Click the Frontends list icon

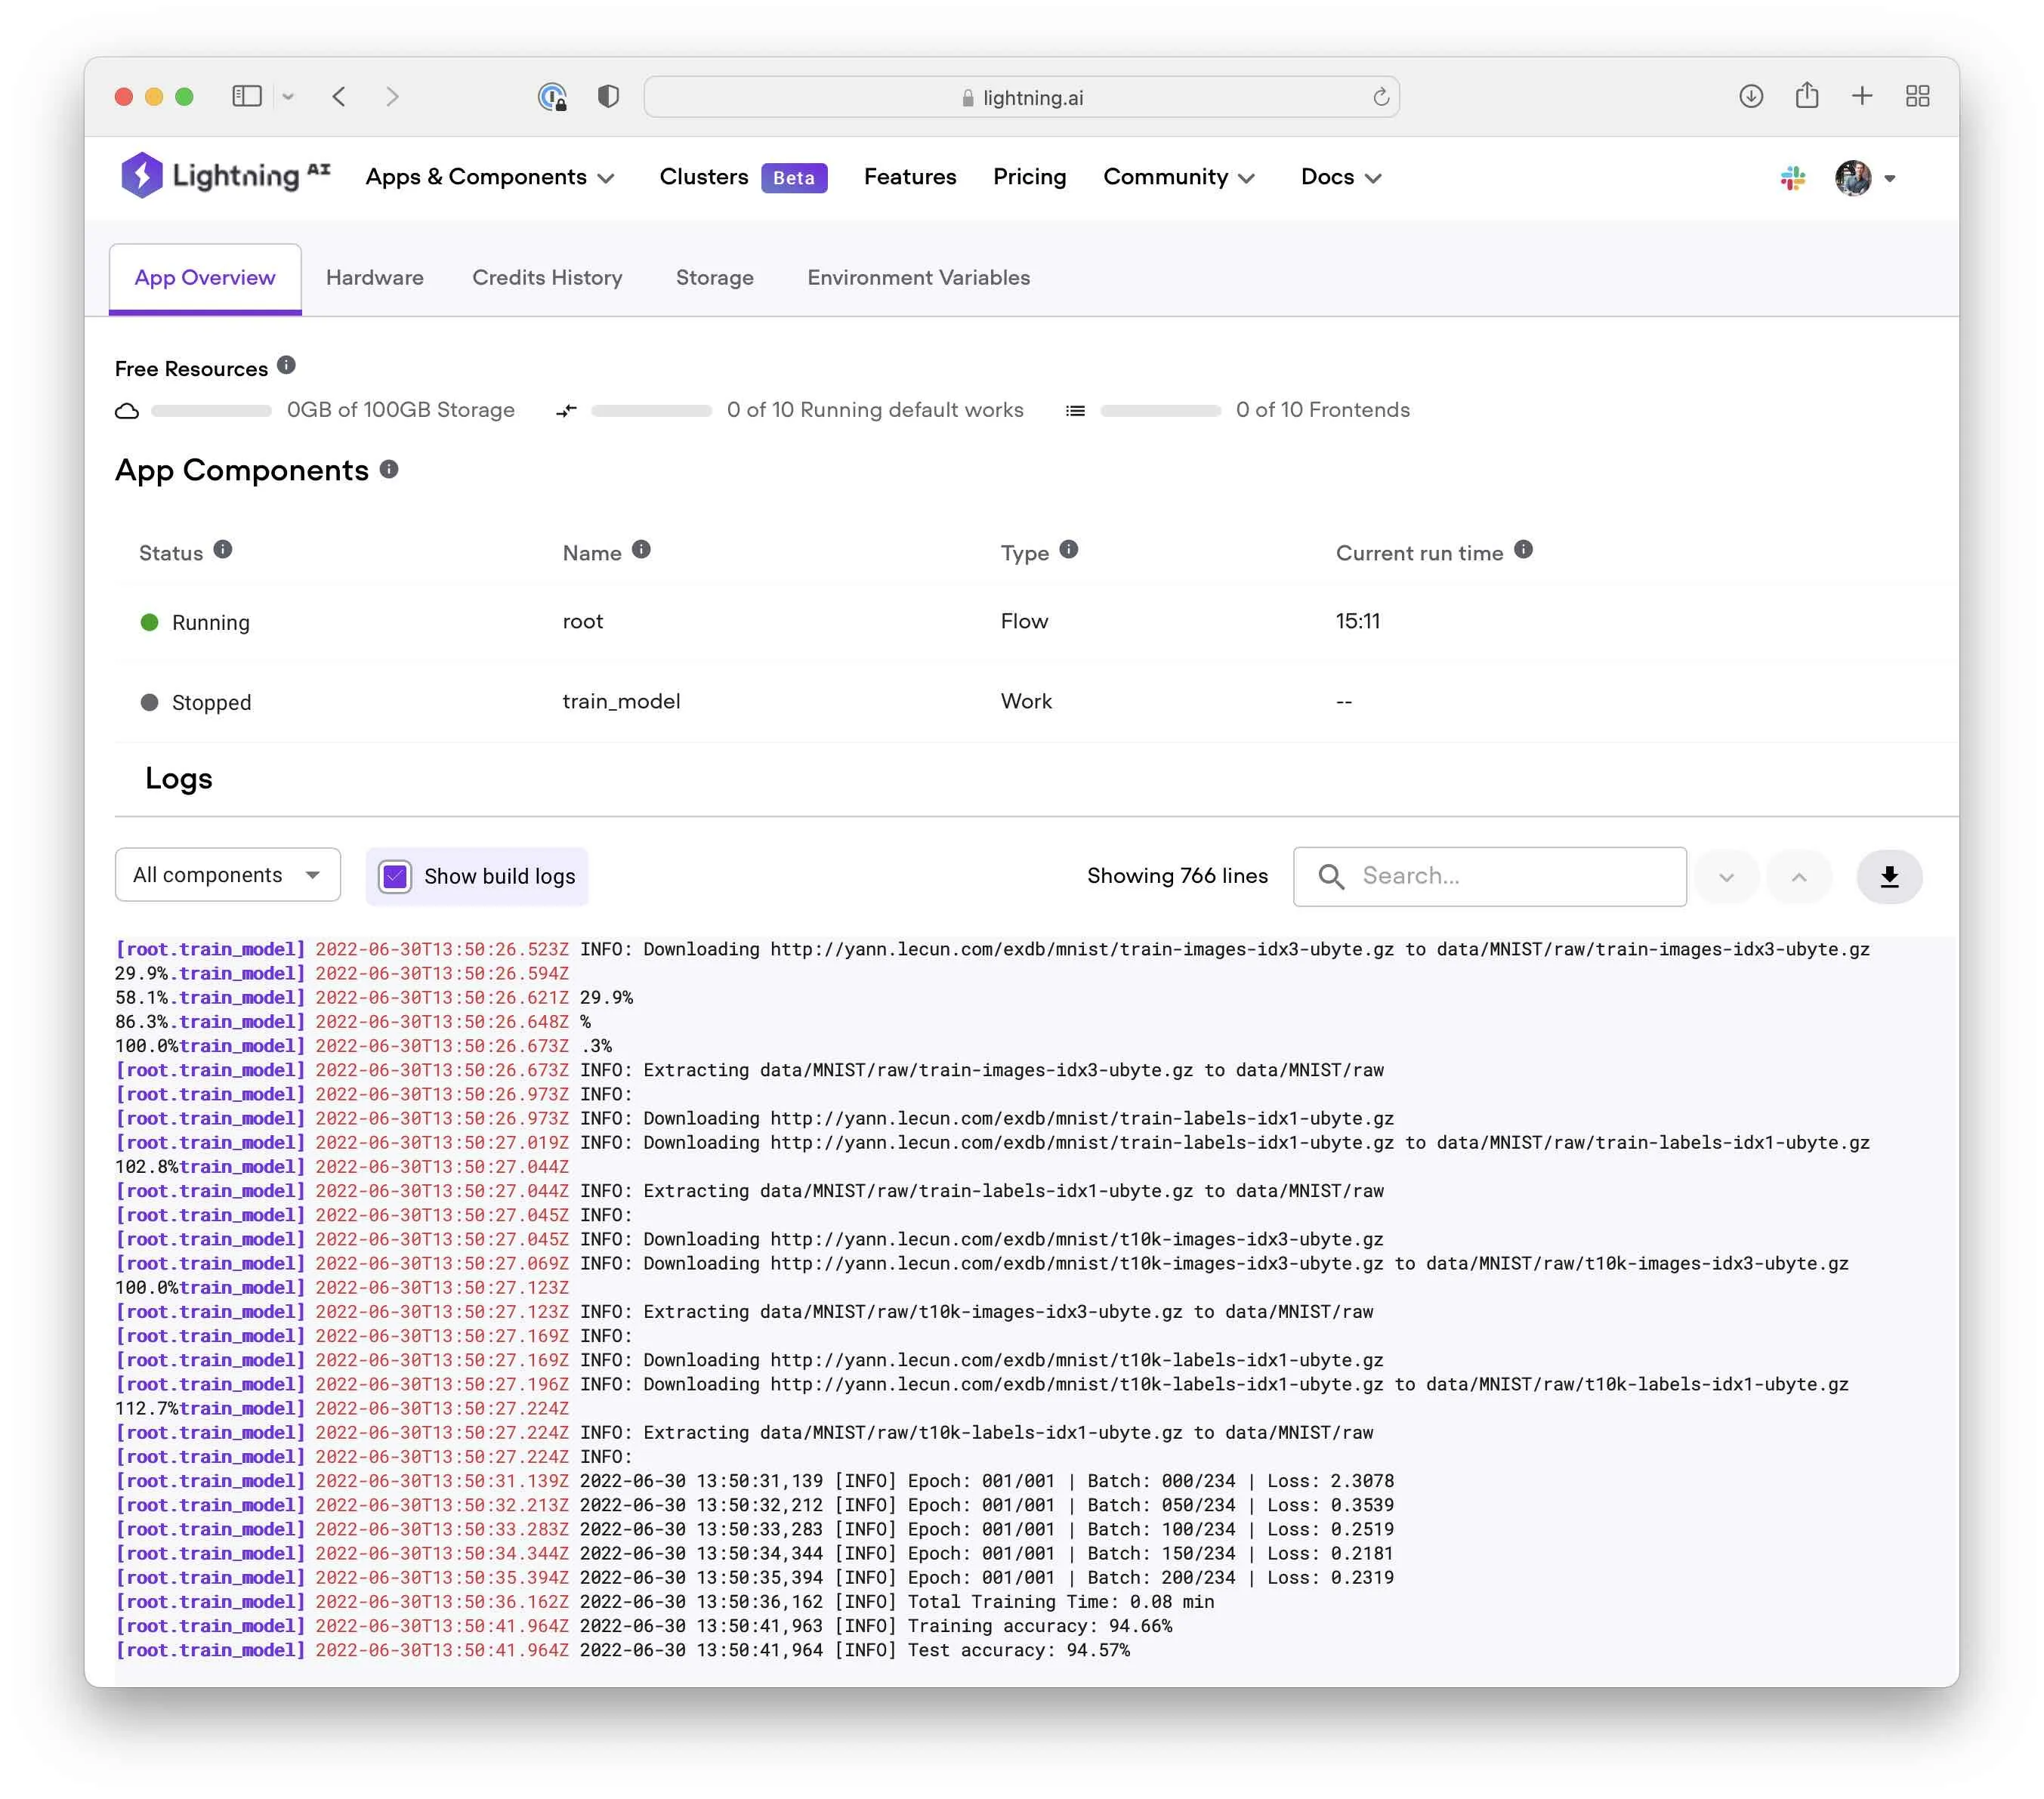(1075, 411)
